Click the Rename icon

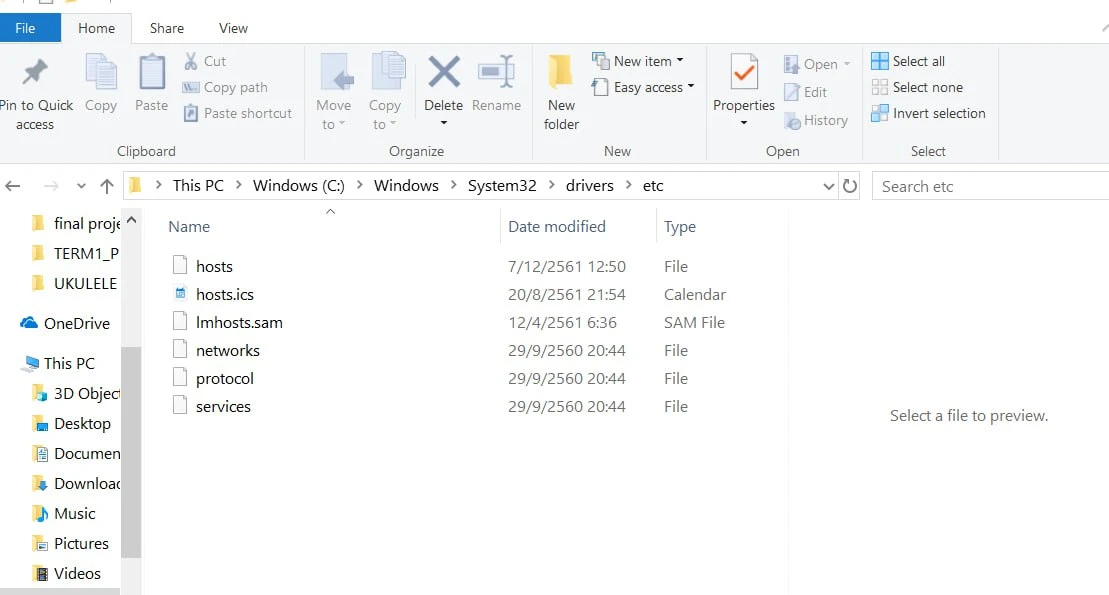[497, 71]
